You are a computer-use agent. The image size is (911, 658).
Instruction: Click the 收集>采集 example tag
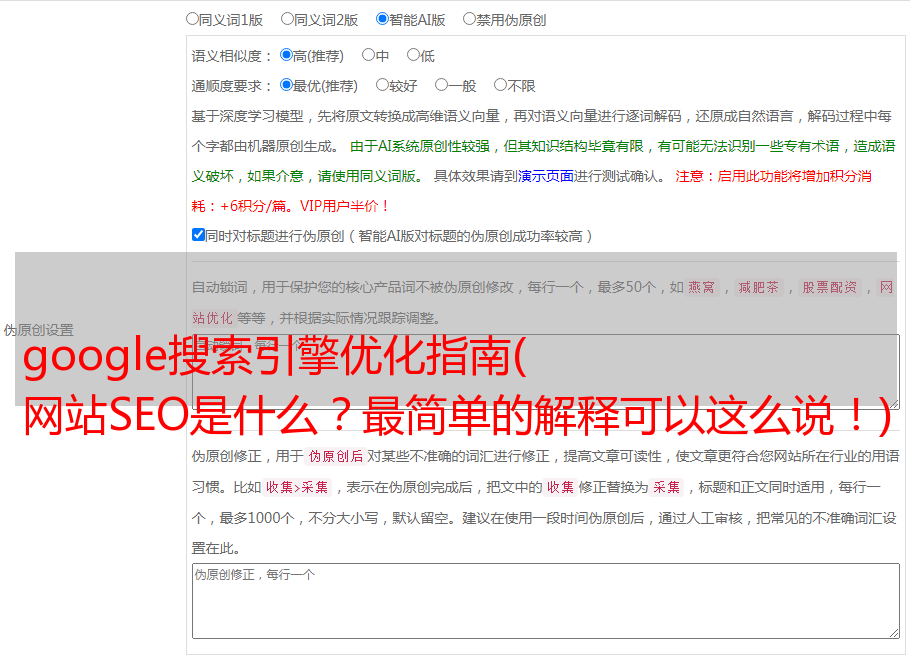[297, 487]
